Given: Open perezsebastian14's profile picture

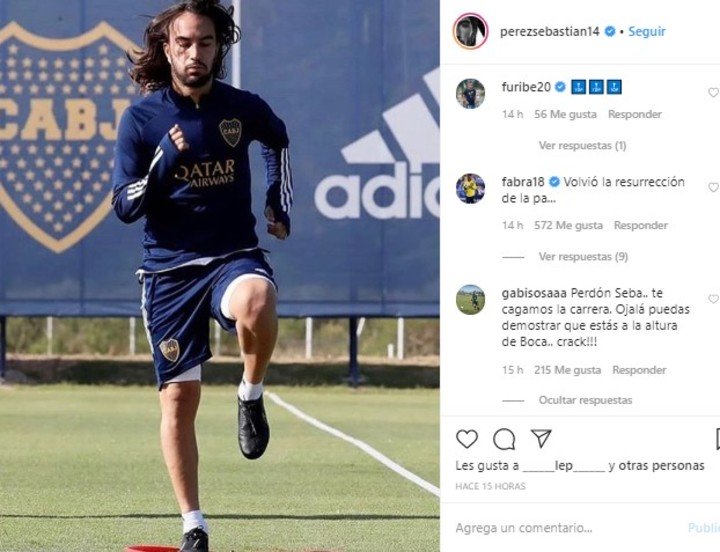Looking at the screenshot, I should click(470, 31).
